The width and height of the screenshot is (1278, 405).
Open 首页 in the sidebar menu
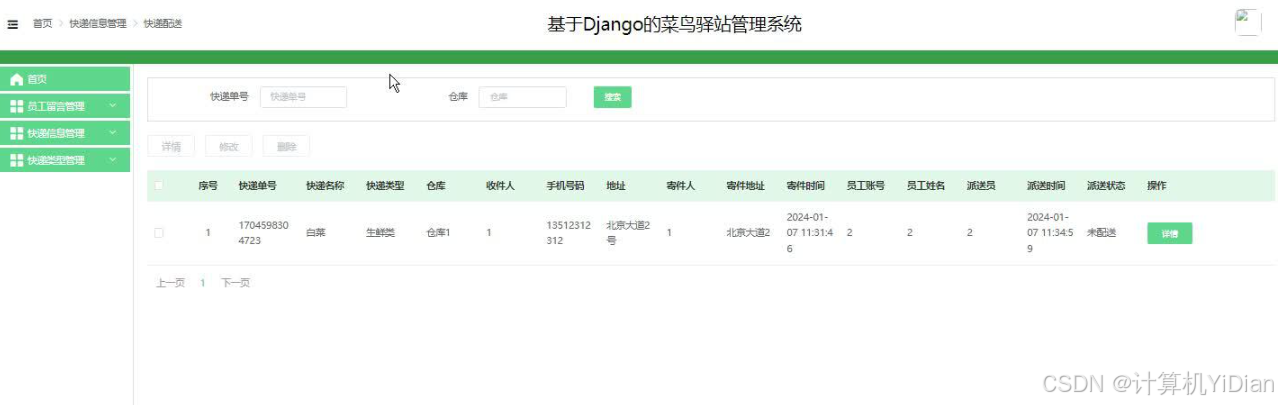pyautogui.click(x=66, y=79)
